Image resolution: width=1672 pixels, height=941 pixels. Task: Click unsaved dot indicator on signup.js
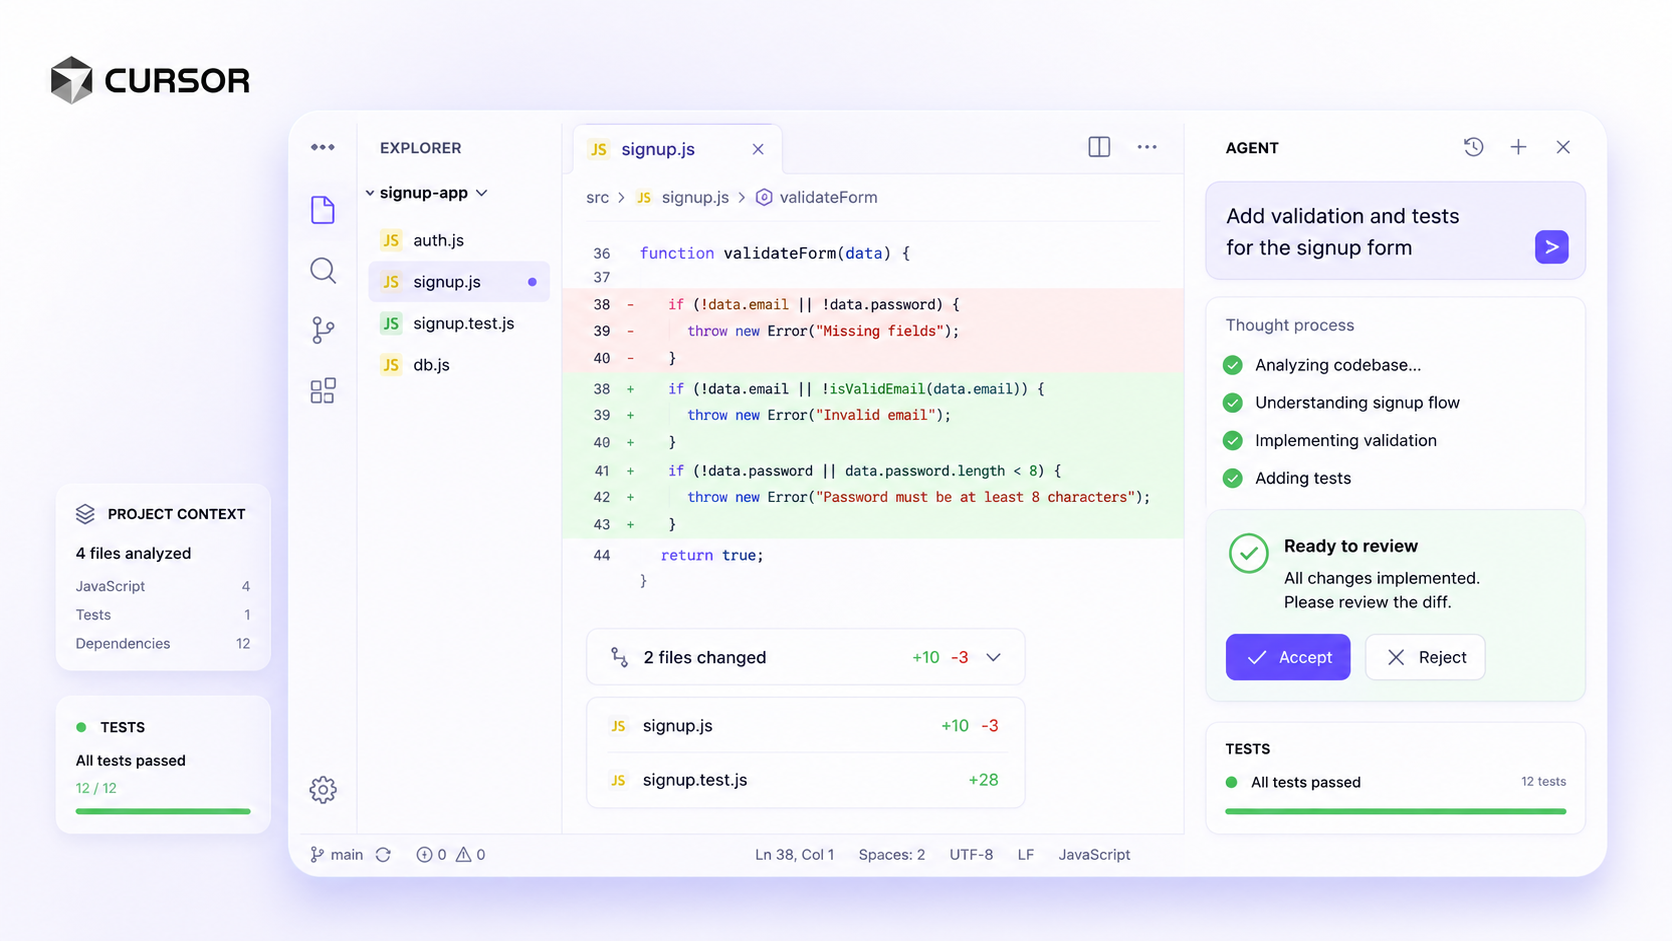point(532,282)
